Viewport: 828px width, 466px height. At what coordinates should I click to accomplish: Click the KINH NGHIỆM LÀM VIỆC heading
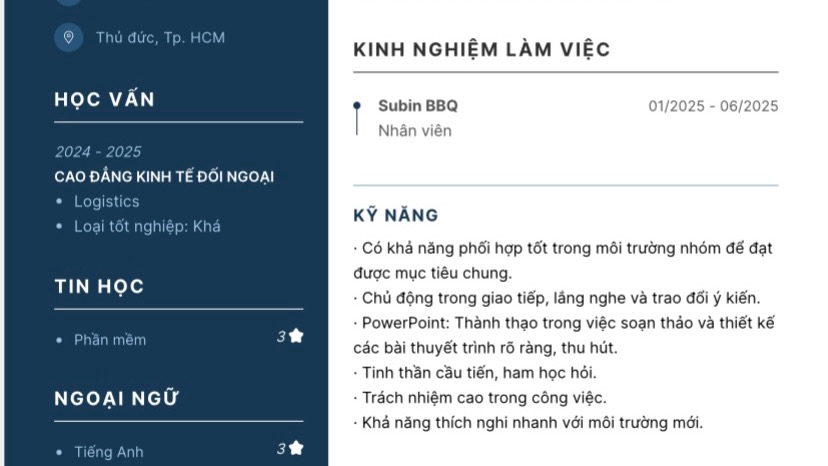pos(482,50)
